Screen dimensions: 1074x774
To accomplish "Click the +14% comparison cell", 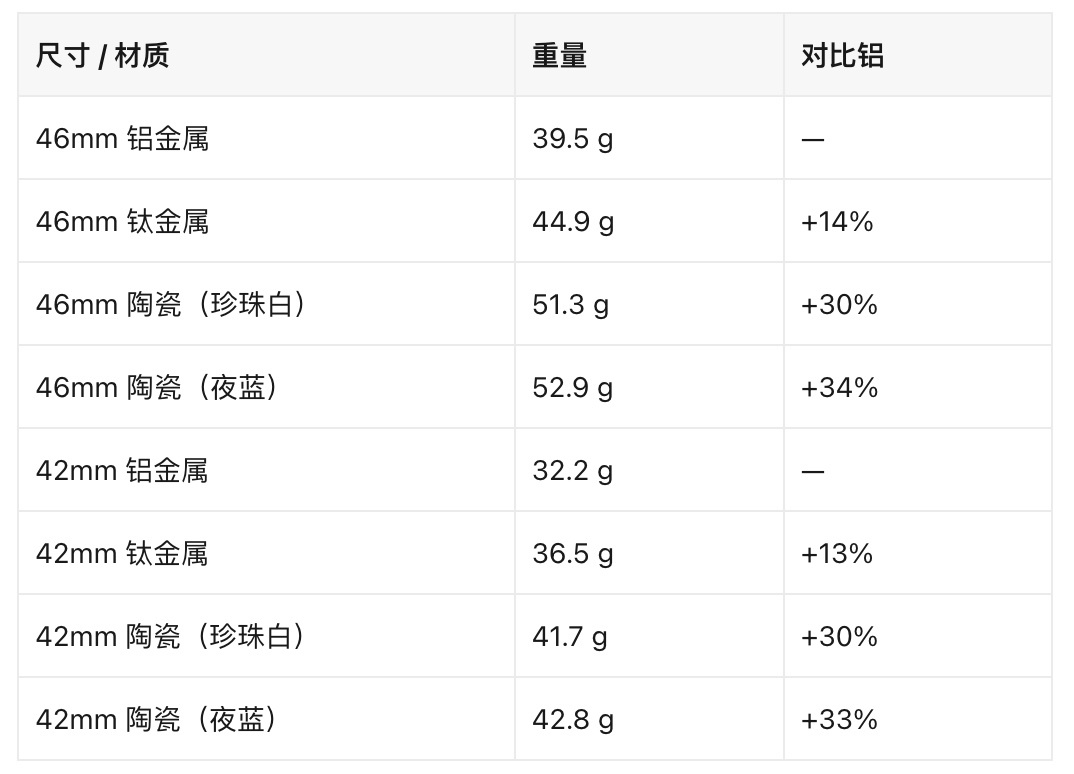I will click(837, 221).
